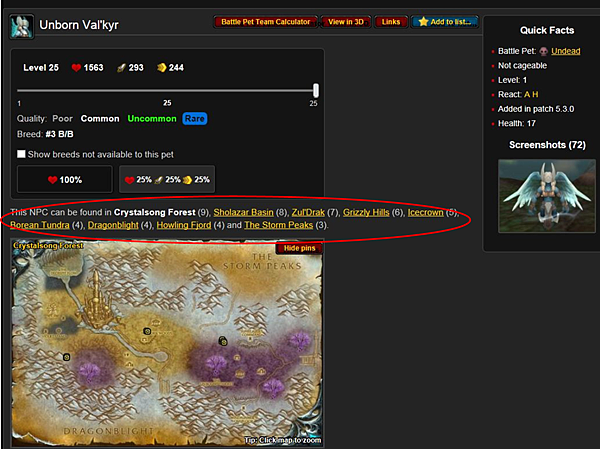This screenshot has height=449, width=600.
Task: Choose the 25% 25% 25% balanced breed
Action: click(167, 180)
